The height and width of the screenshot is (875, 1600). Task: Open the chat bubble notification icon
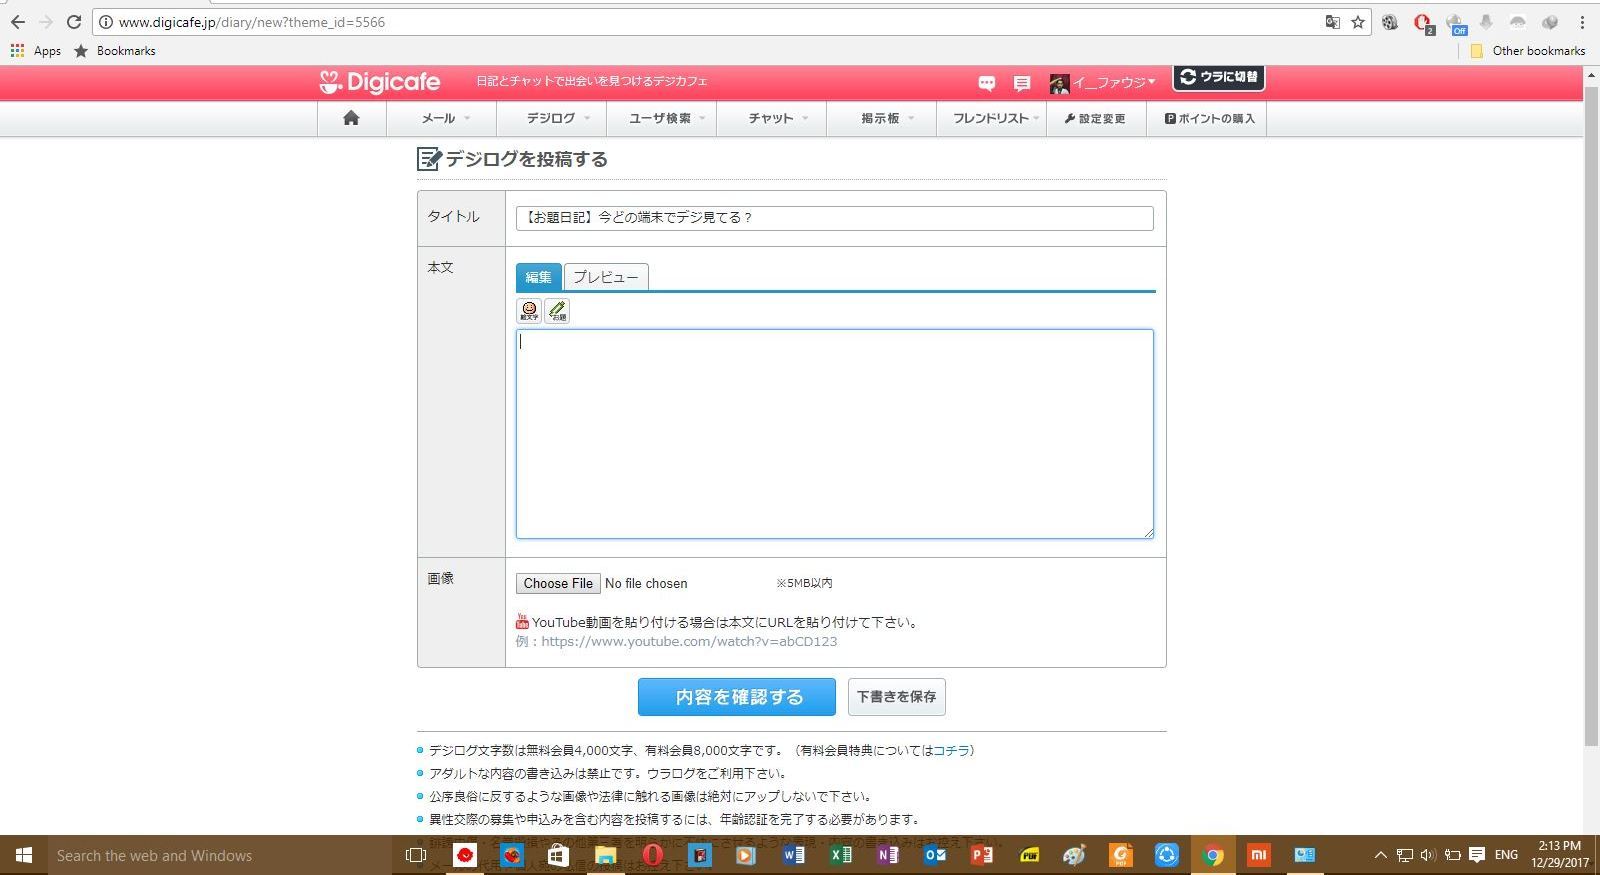coord(987,83)
